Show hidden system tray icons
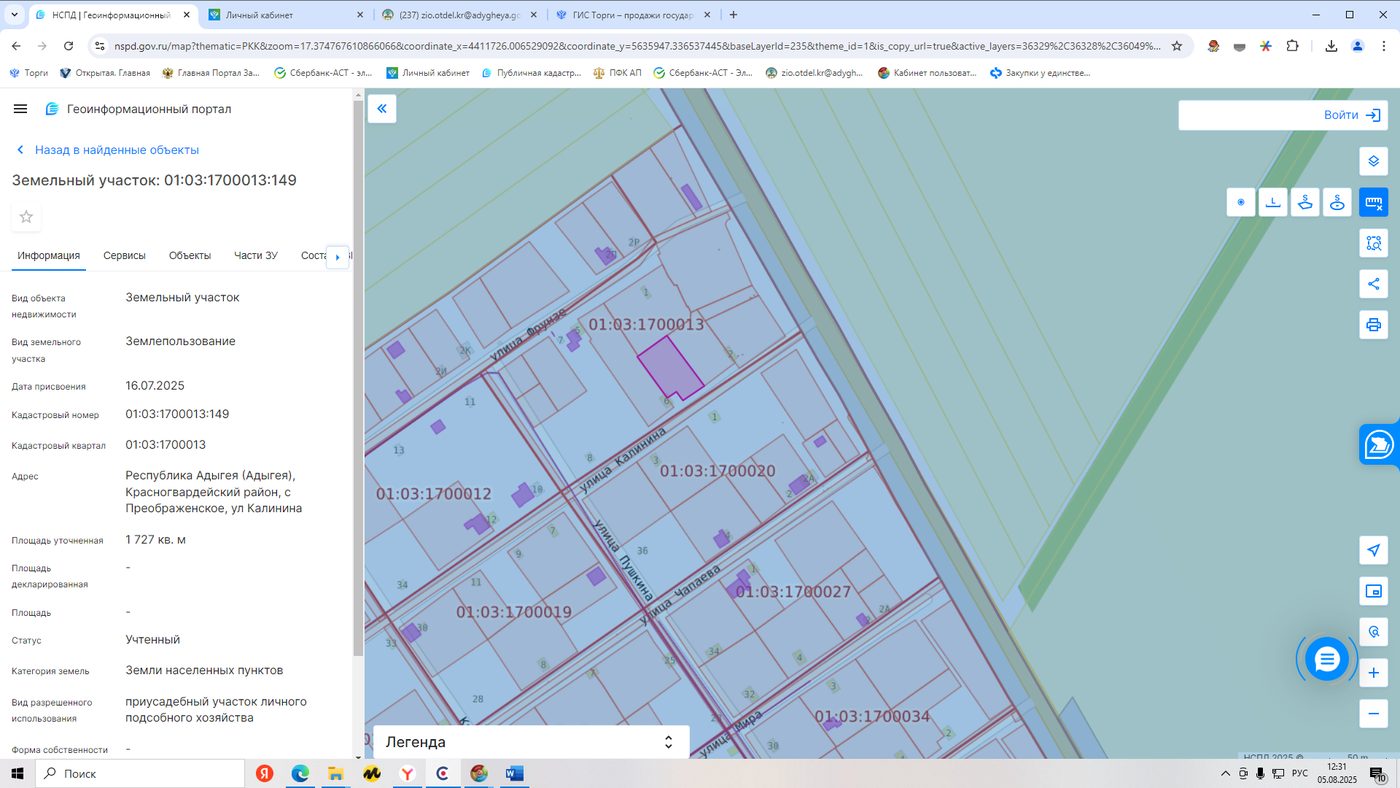Image resolution: width=1400 pixels, height=788 pixels. tap(1226, 773)
